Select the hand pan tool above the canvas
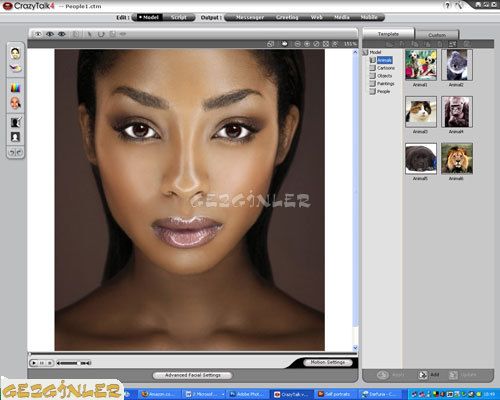 [x=284, y=44]
